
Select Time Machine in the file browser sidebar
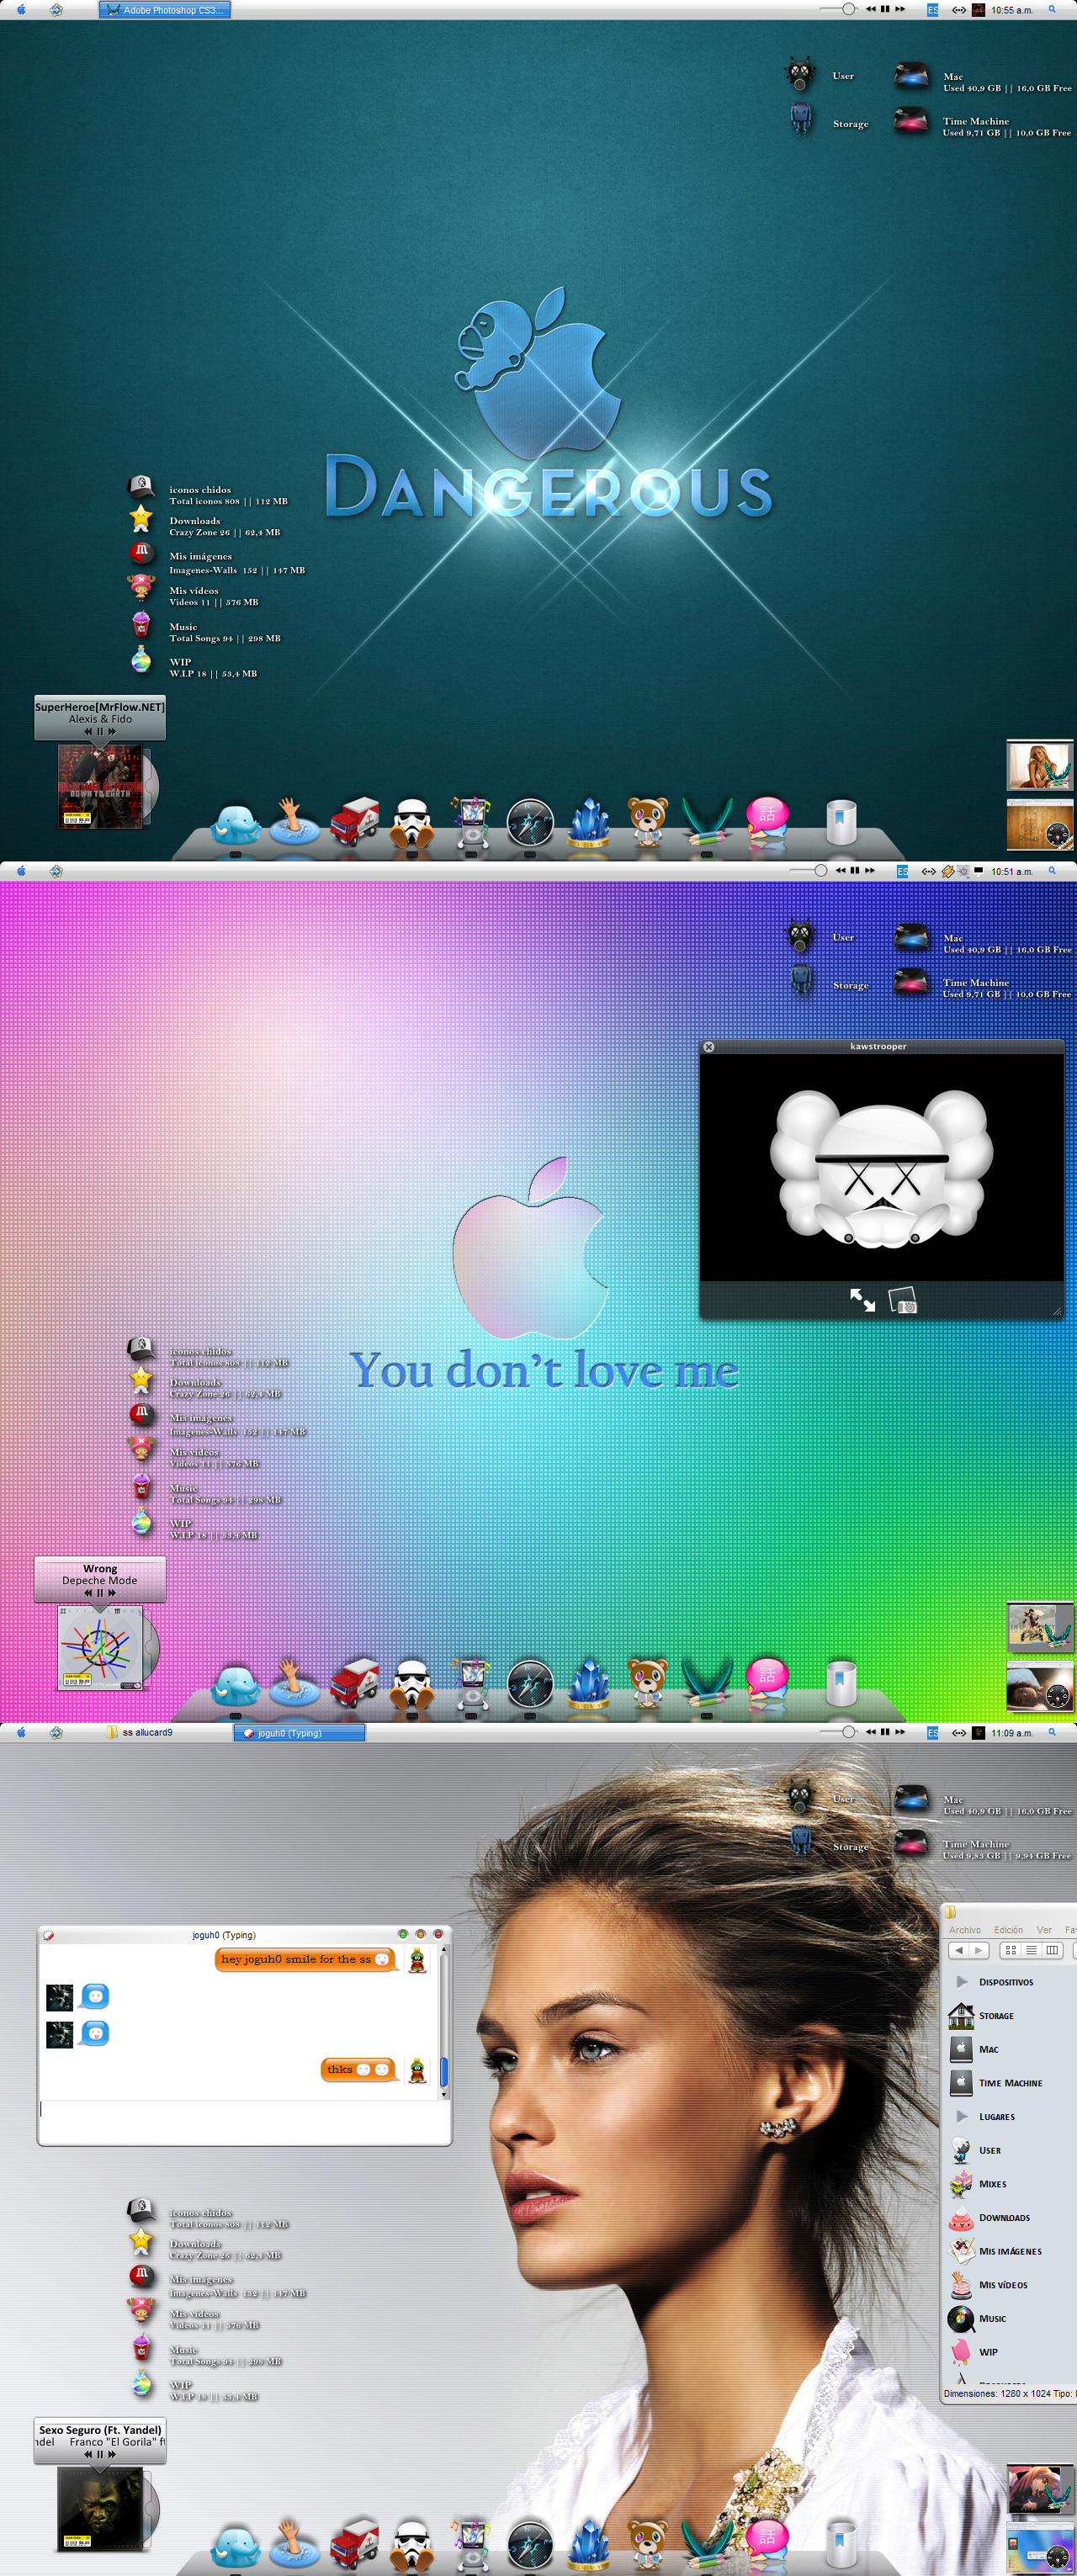(x=996, y=2082)
